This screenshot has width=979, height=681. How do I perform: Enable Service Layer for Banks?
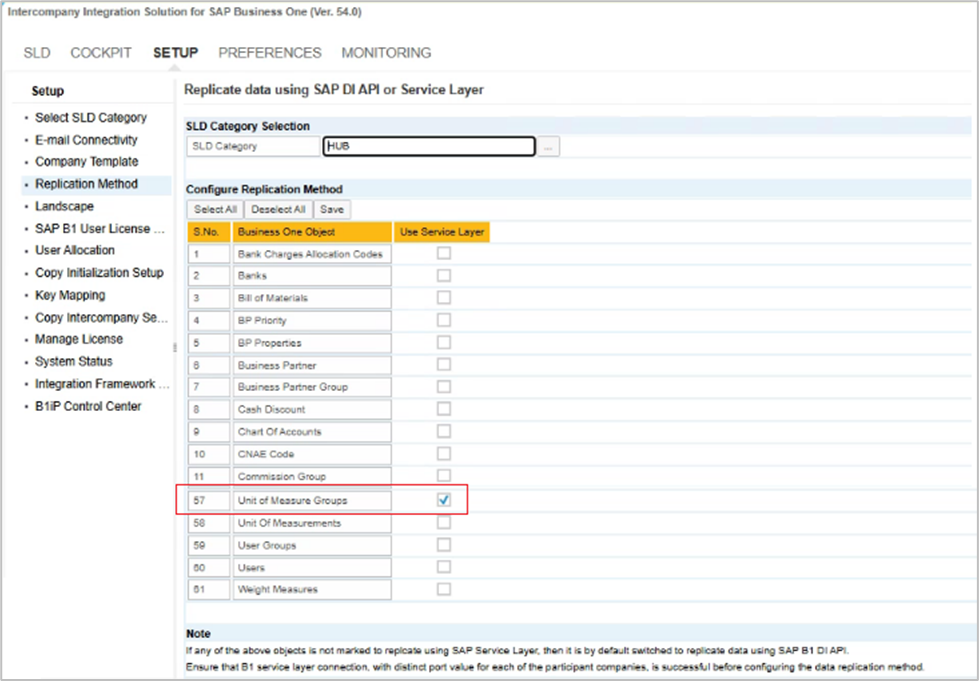click(444, 275)
